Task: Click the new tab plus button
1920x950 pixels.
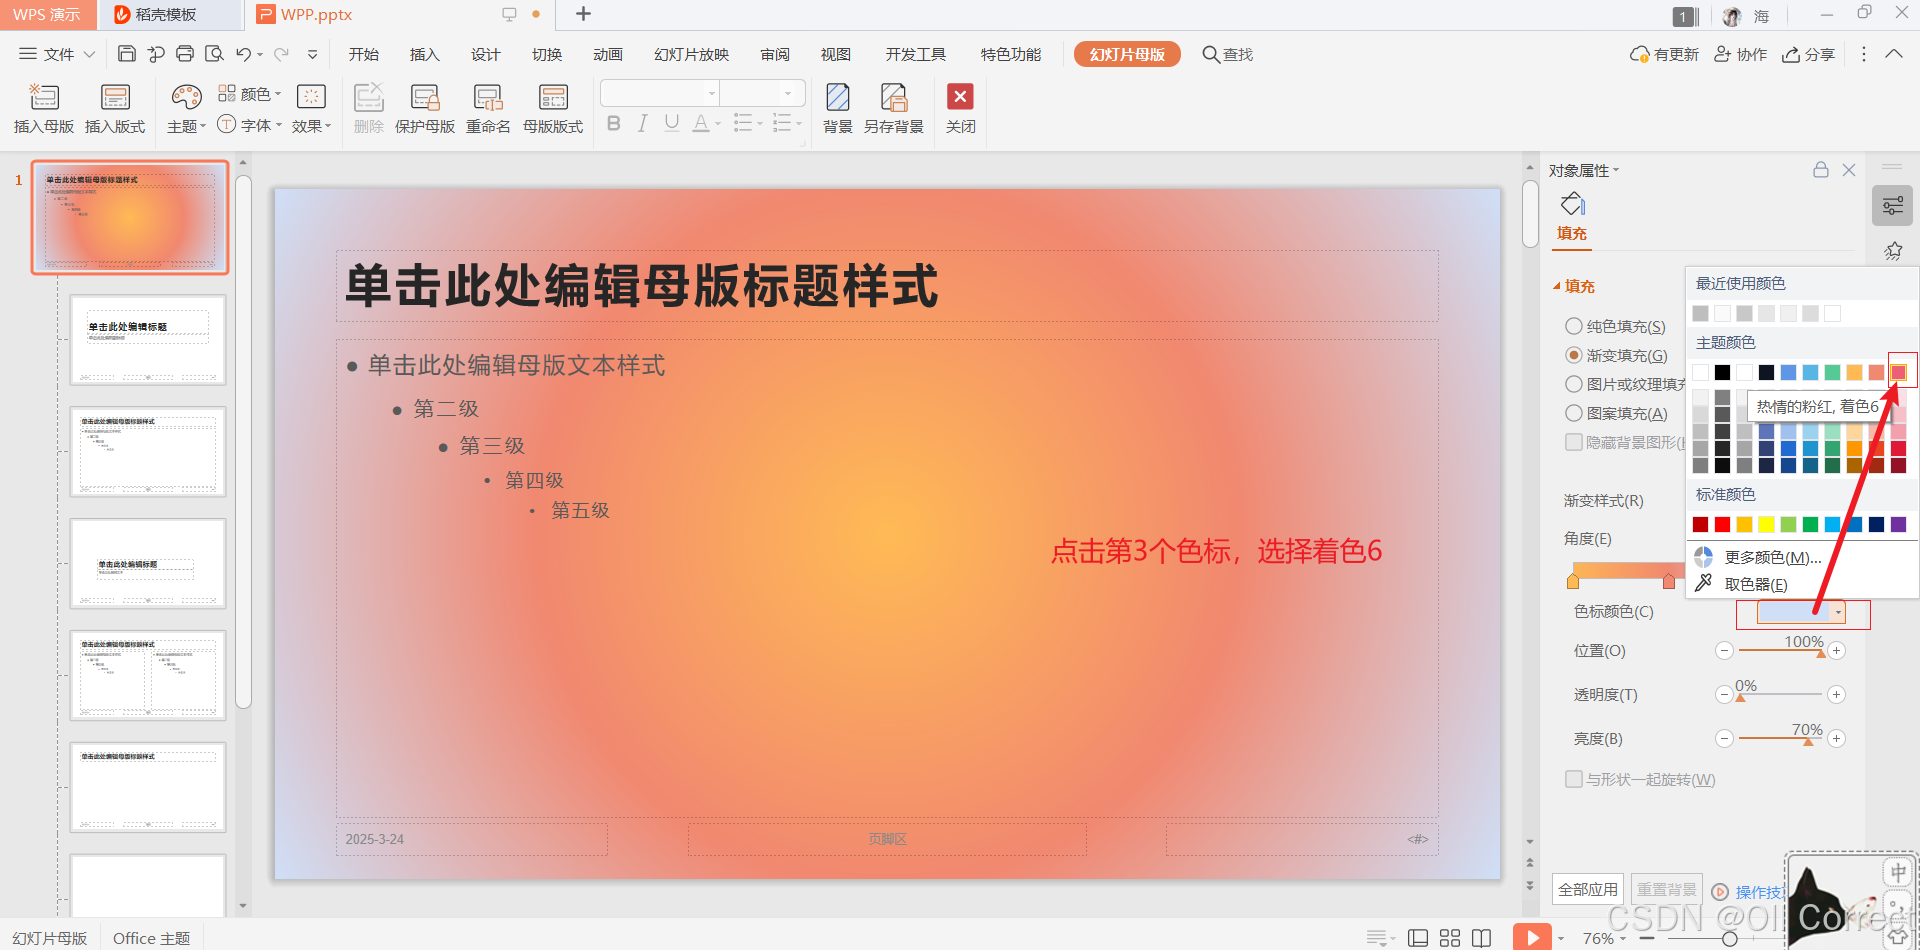Action: 584,14
